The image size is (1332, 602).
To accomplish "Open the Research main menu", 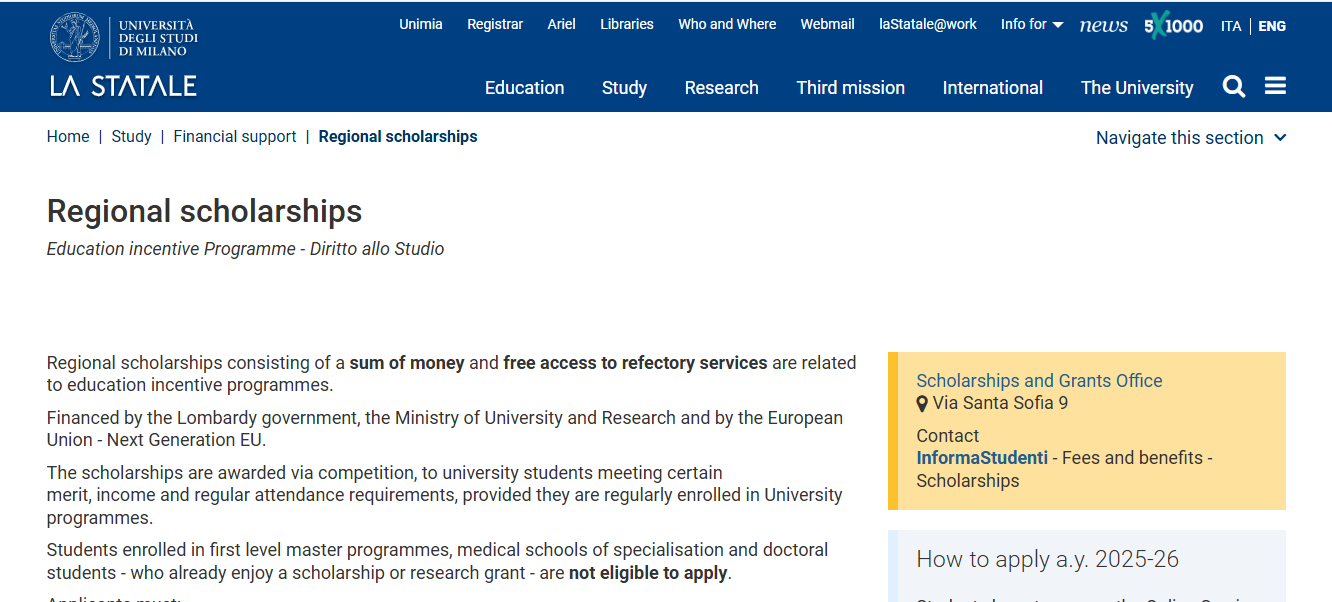I will click(721, 88).
